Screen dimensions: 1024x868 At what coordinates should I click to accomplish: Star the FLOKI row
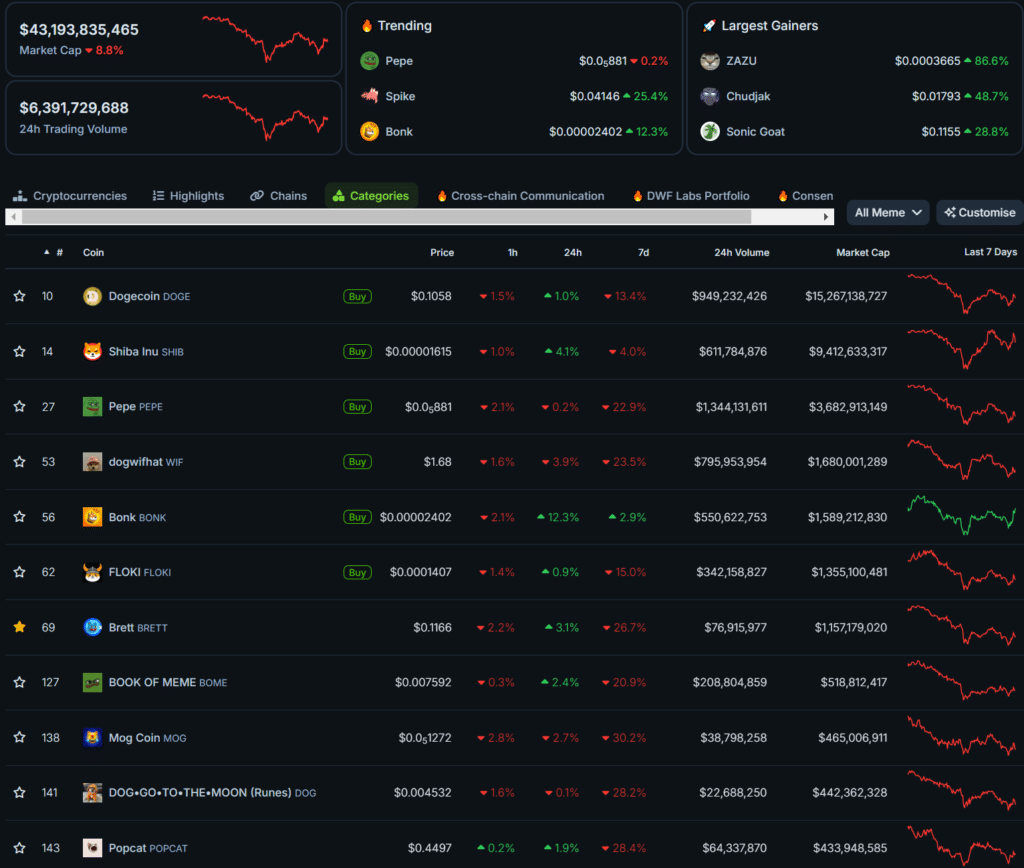[20, 572]
